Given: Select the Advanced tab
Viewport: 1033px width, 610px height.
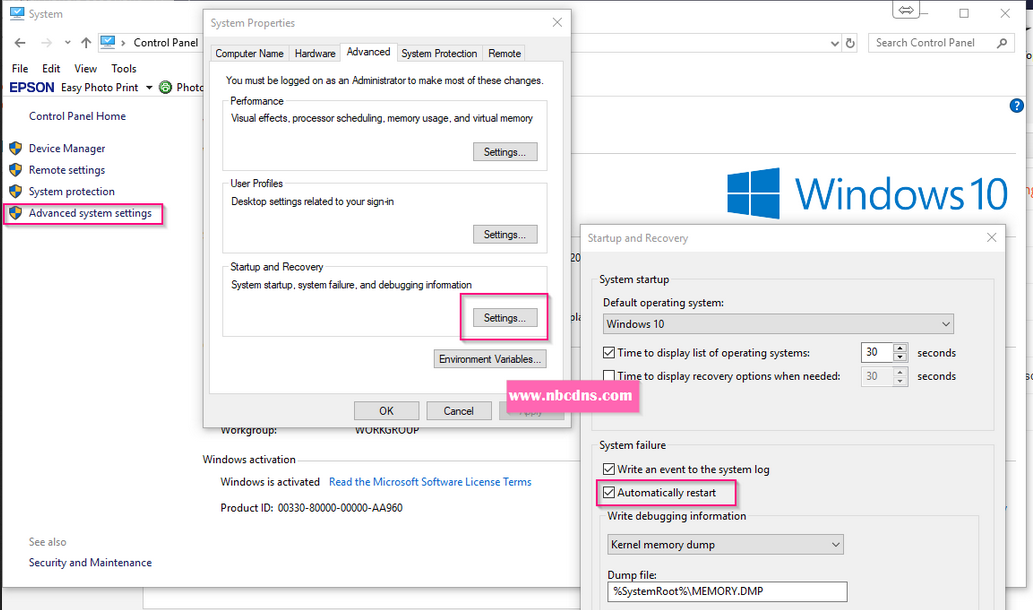Looking at the screenshot, I should click(368, 52).
